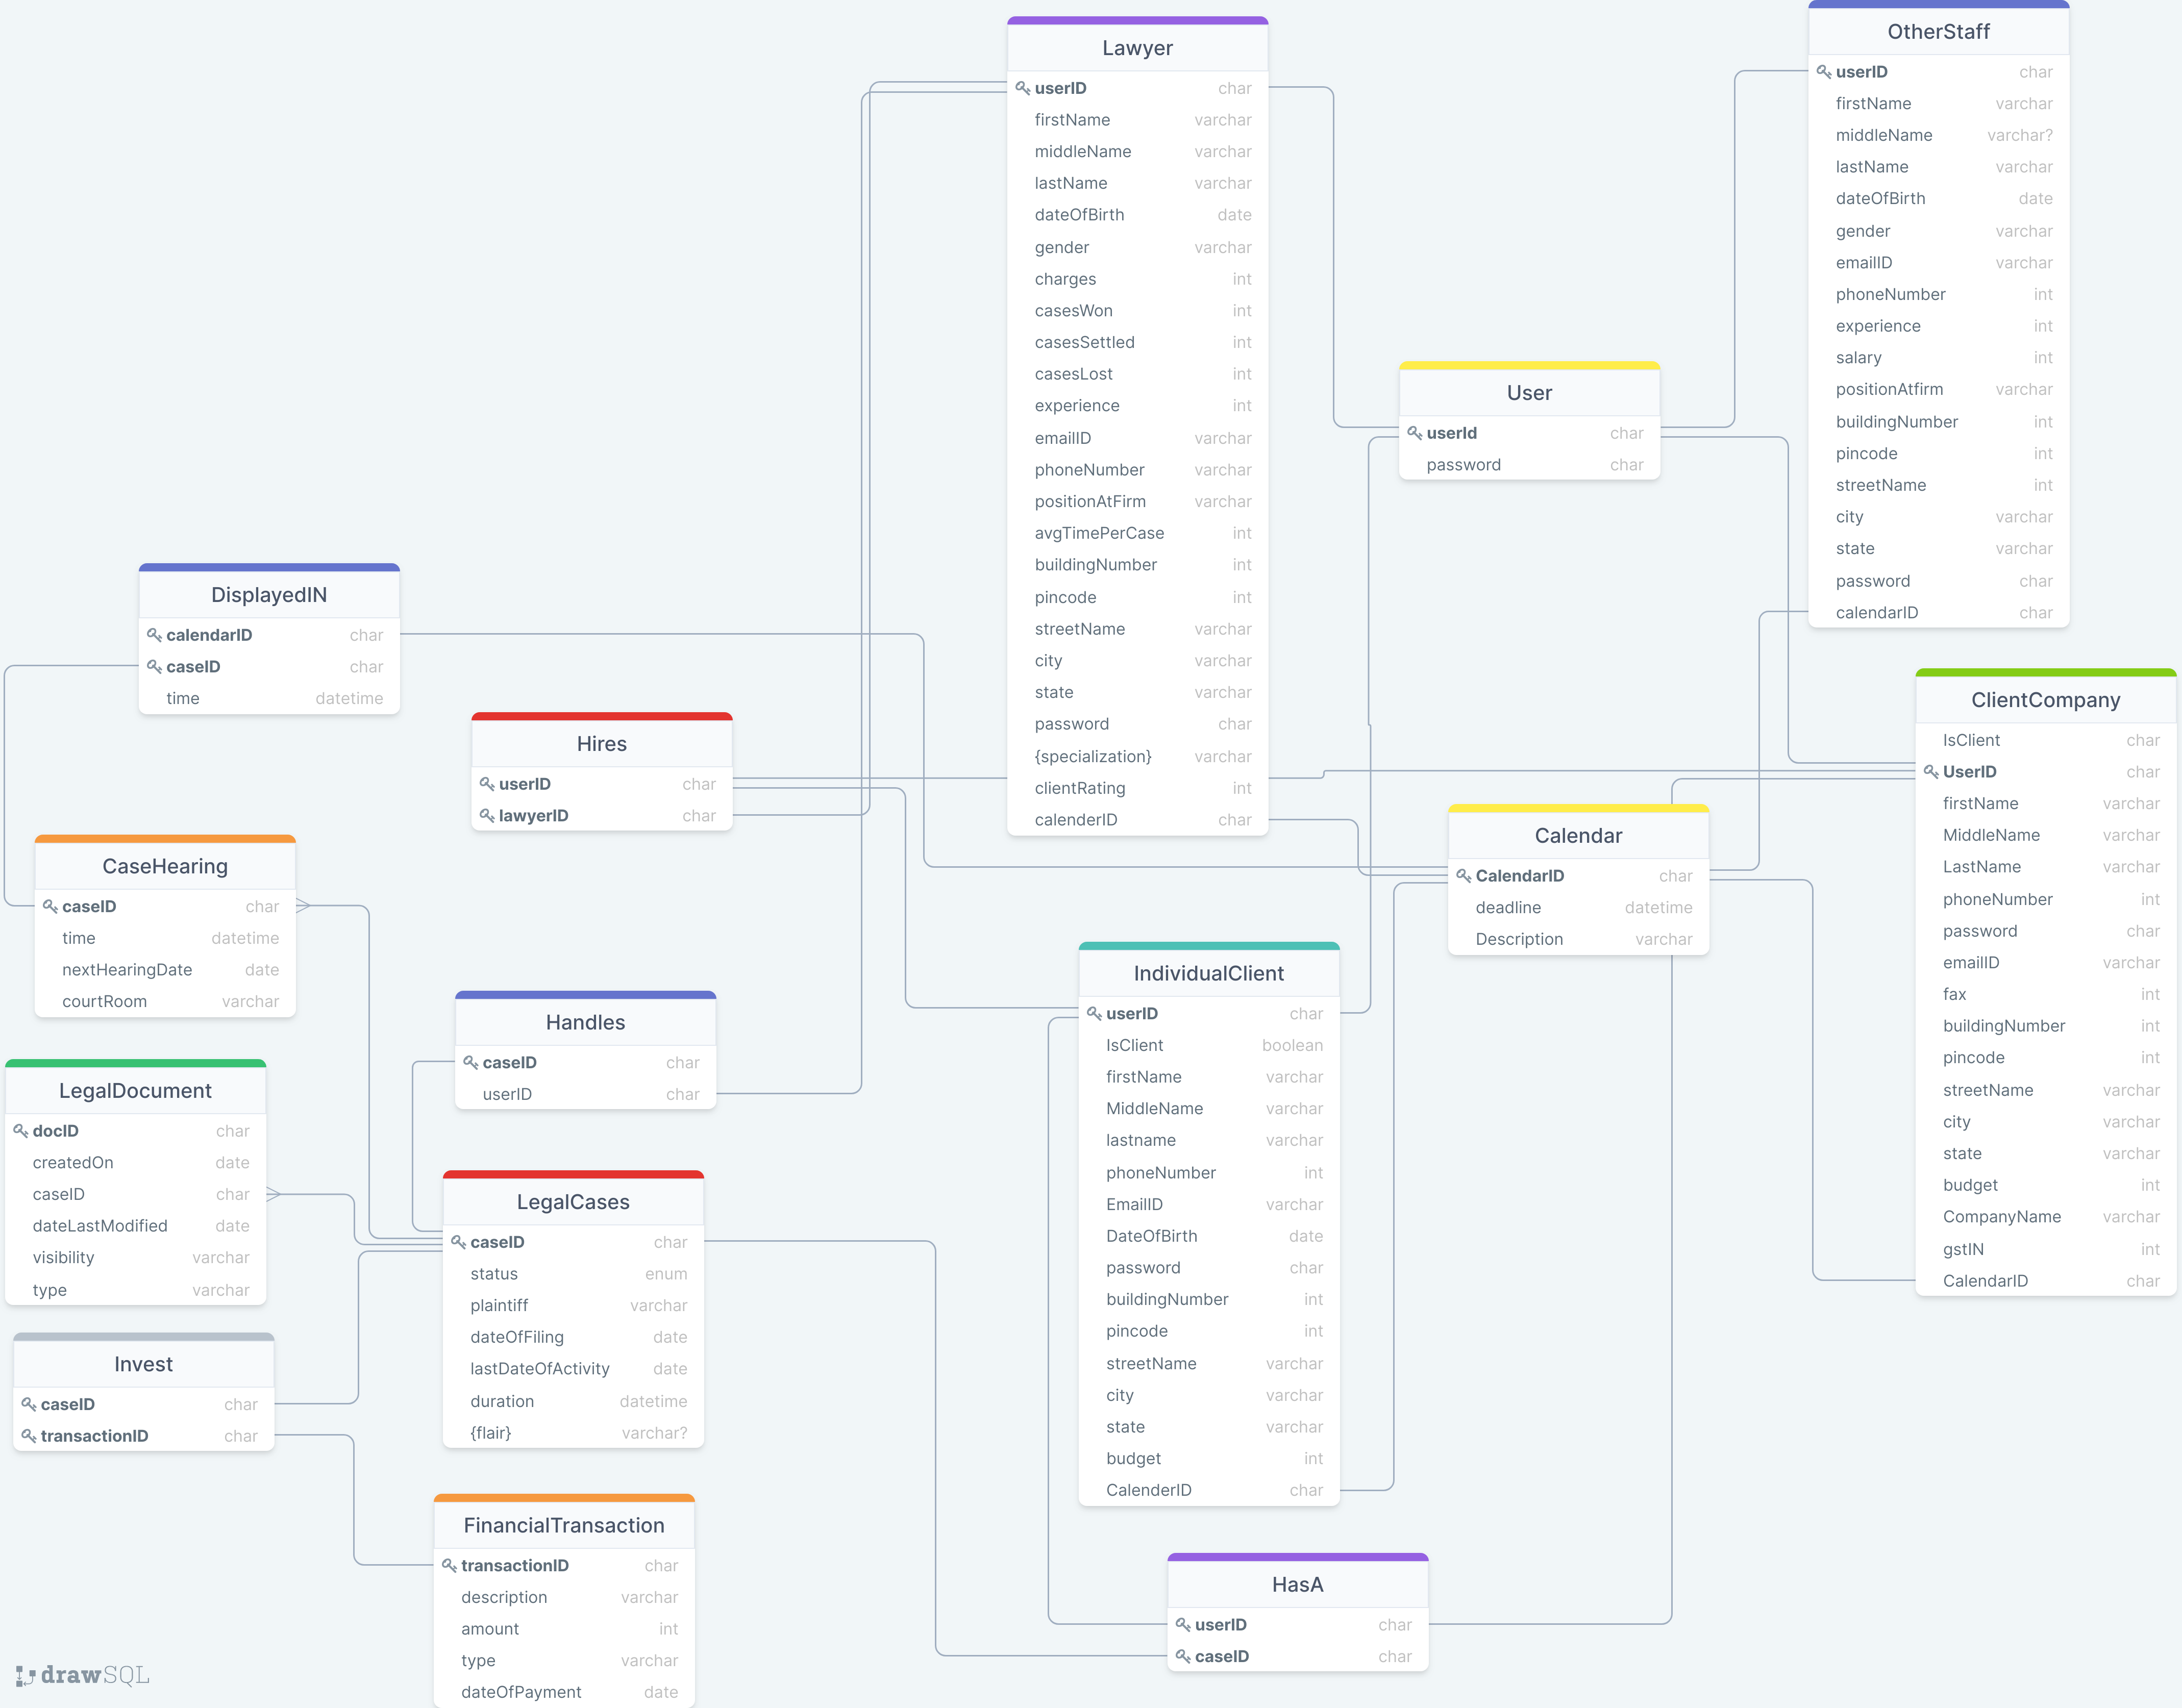Viewport: 2182px width, 1708px height.
Task: Click the key icon next to FinancialTransaction transactionID
Action: (x=449, y=1566)
